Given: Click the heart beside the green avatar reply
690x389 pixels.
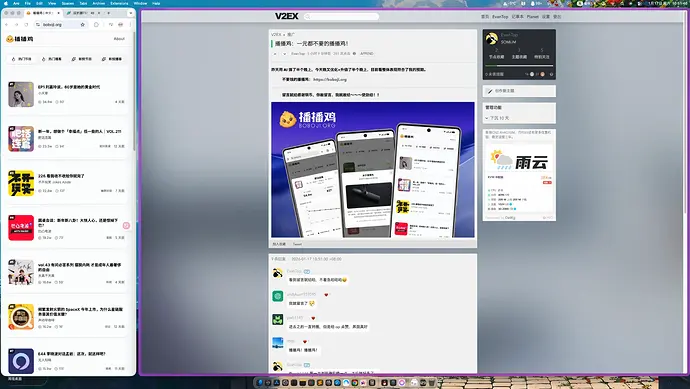Looking at the screenshot, I should pyautogui.click(x=326, y=295).
